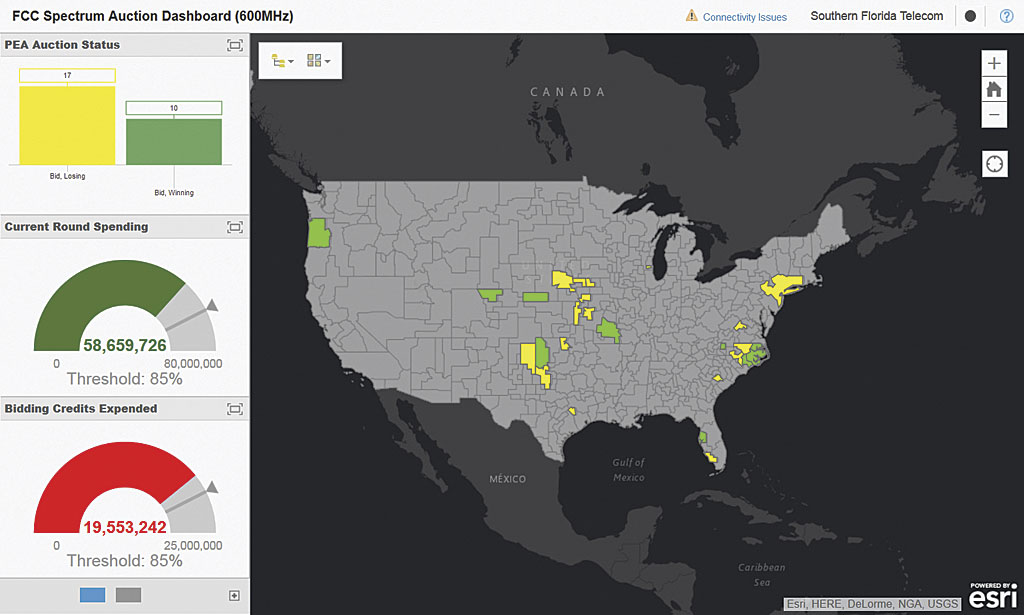
Task: Switch to the gray panel page tab
Action: 128,595
